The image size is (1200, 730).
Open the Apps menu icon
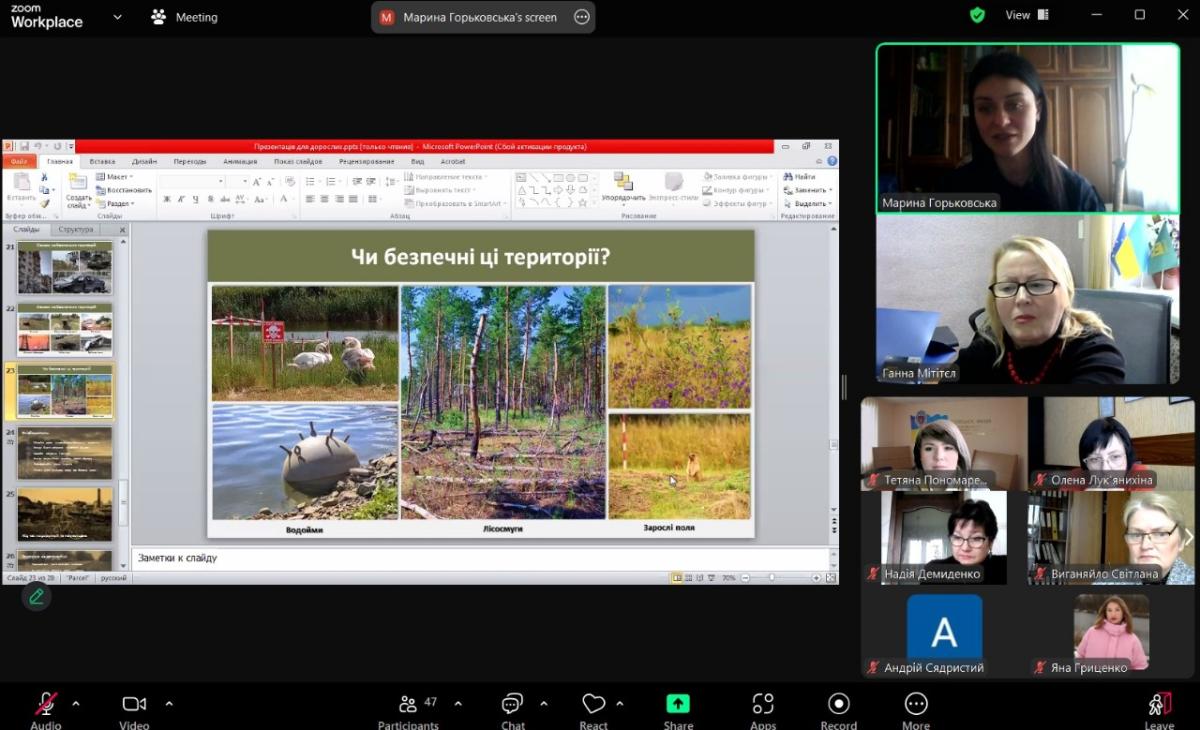coord(763,705)
